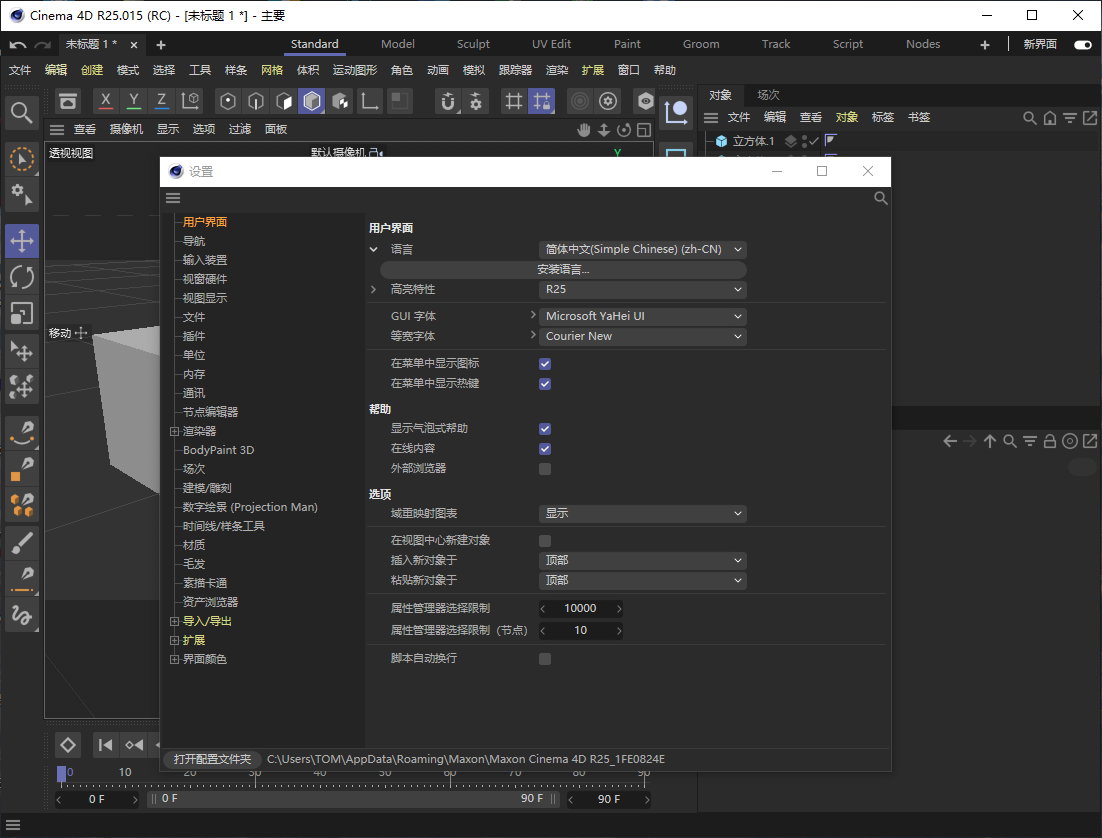This screenshot has width=1102, height=838.
Task: Click the spline sketch tool in left toolbar
Action: (22, 615)
